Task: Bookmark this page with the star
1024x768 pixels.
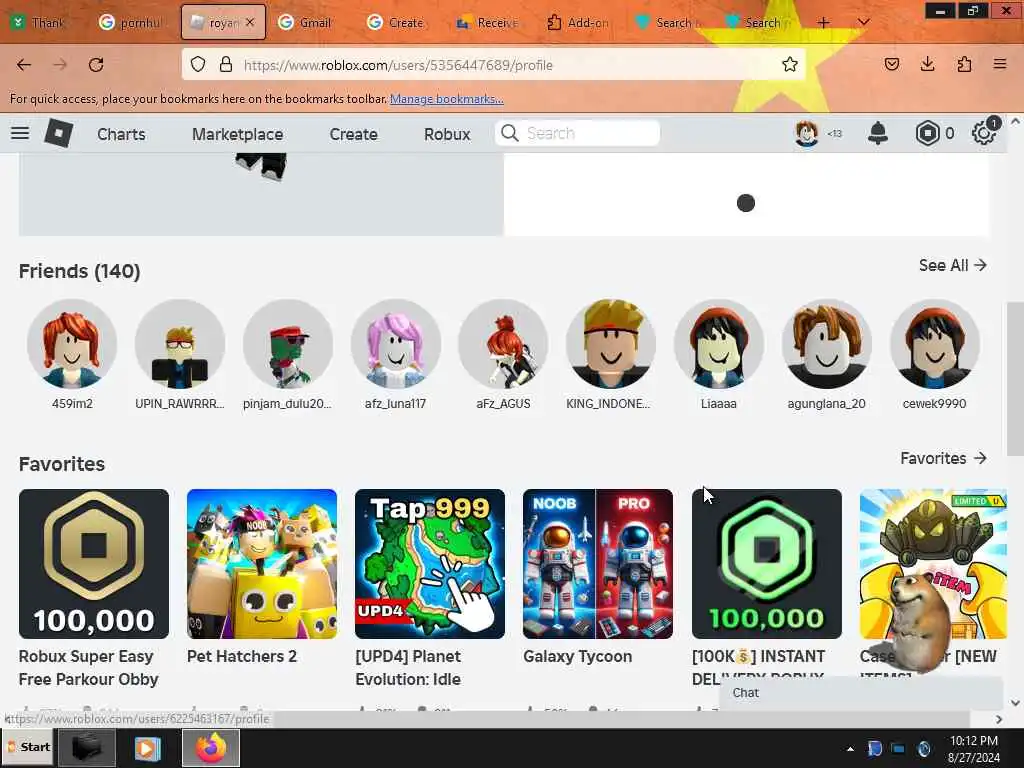Action: coord(790,64)
